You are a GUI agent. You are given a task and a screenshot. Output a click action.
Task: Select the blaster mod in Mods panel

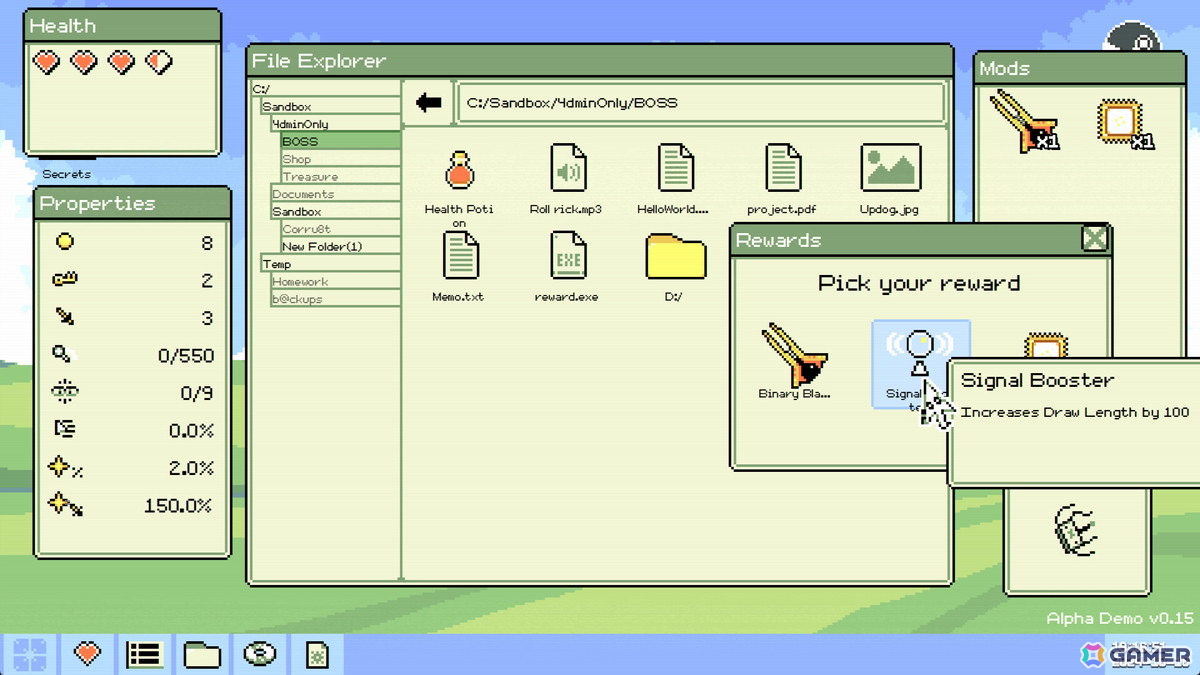(1023, 121)
